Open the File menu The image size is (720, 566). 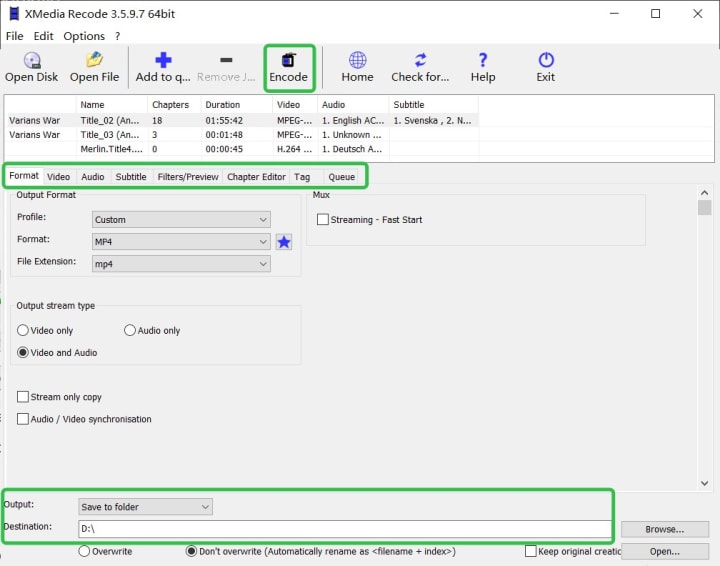pyautogui.click(x=14, y=36)
